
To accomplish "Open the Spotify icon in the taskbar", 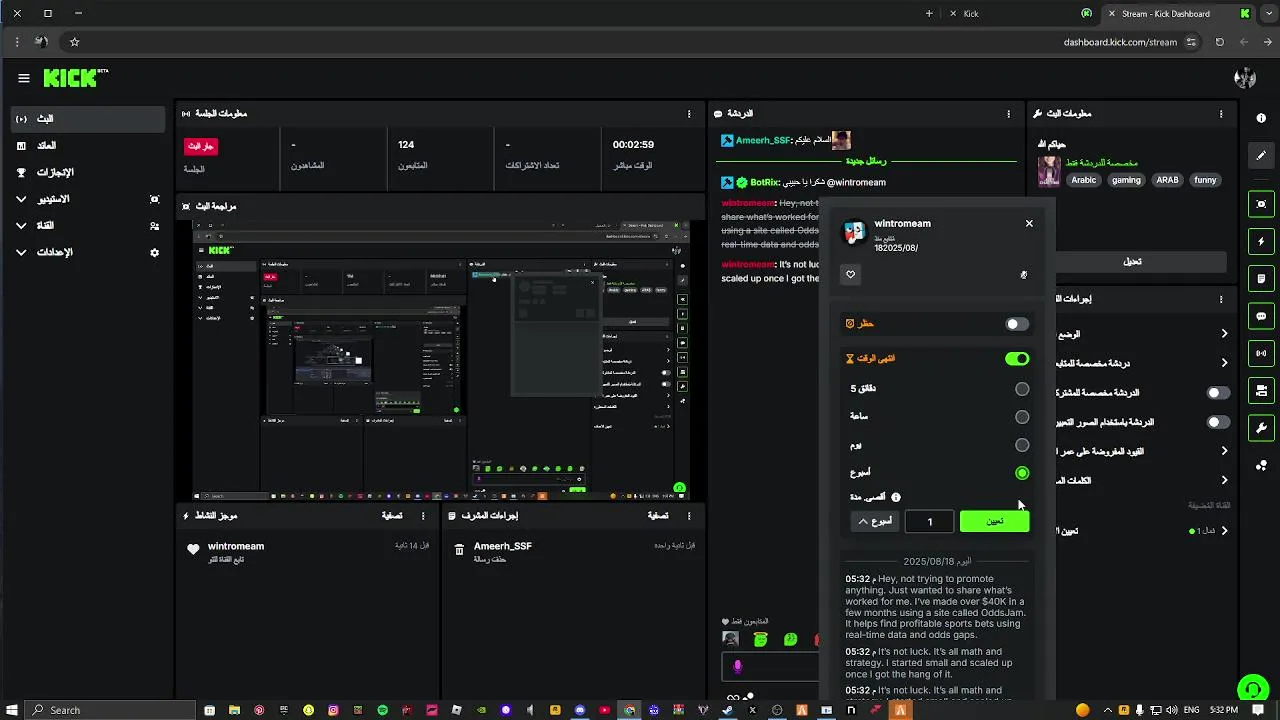I will click(382, 710).
